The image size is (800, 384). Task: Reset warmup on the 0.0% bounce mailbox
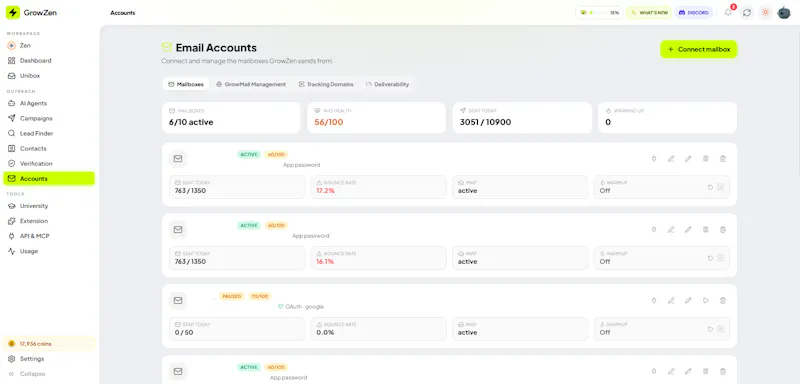[x=710, y=329]
